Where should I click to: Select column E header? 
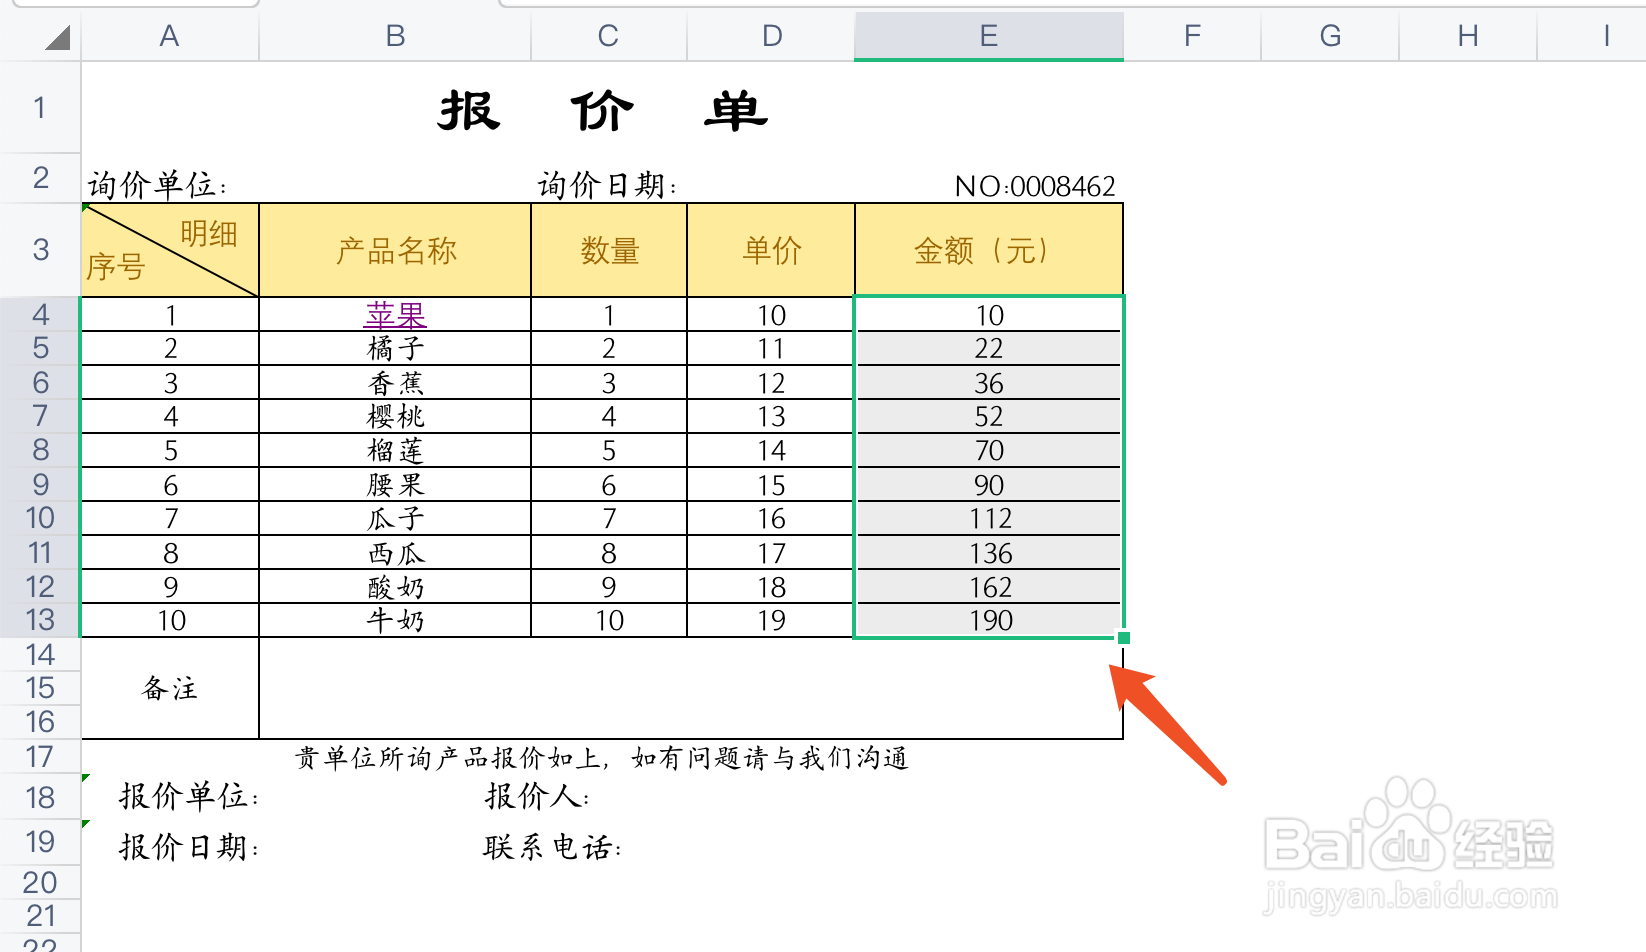[988, 36]
